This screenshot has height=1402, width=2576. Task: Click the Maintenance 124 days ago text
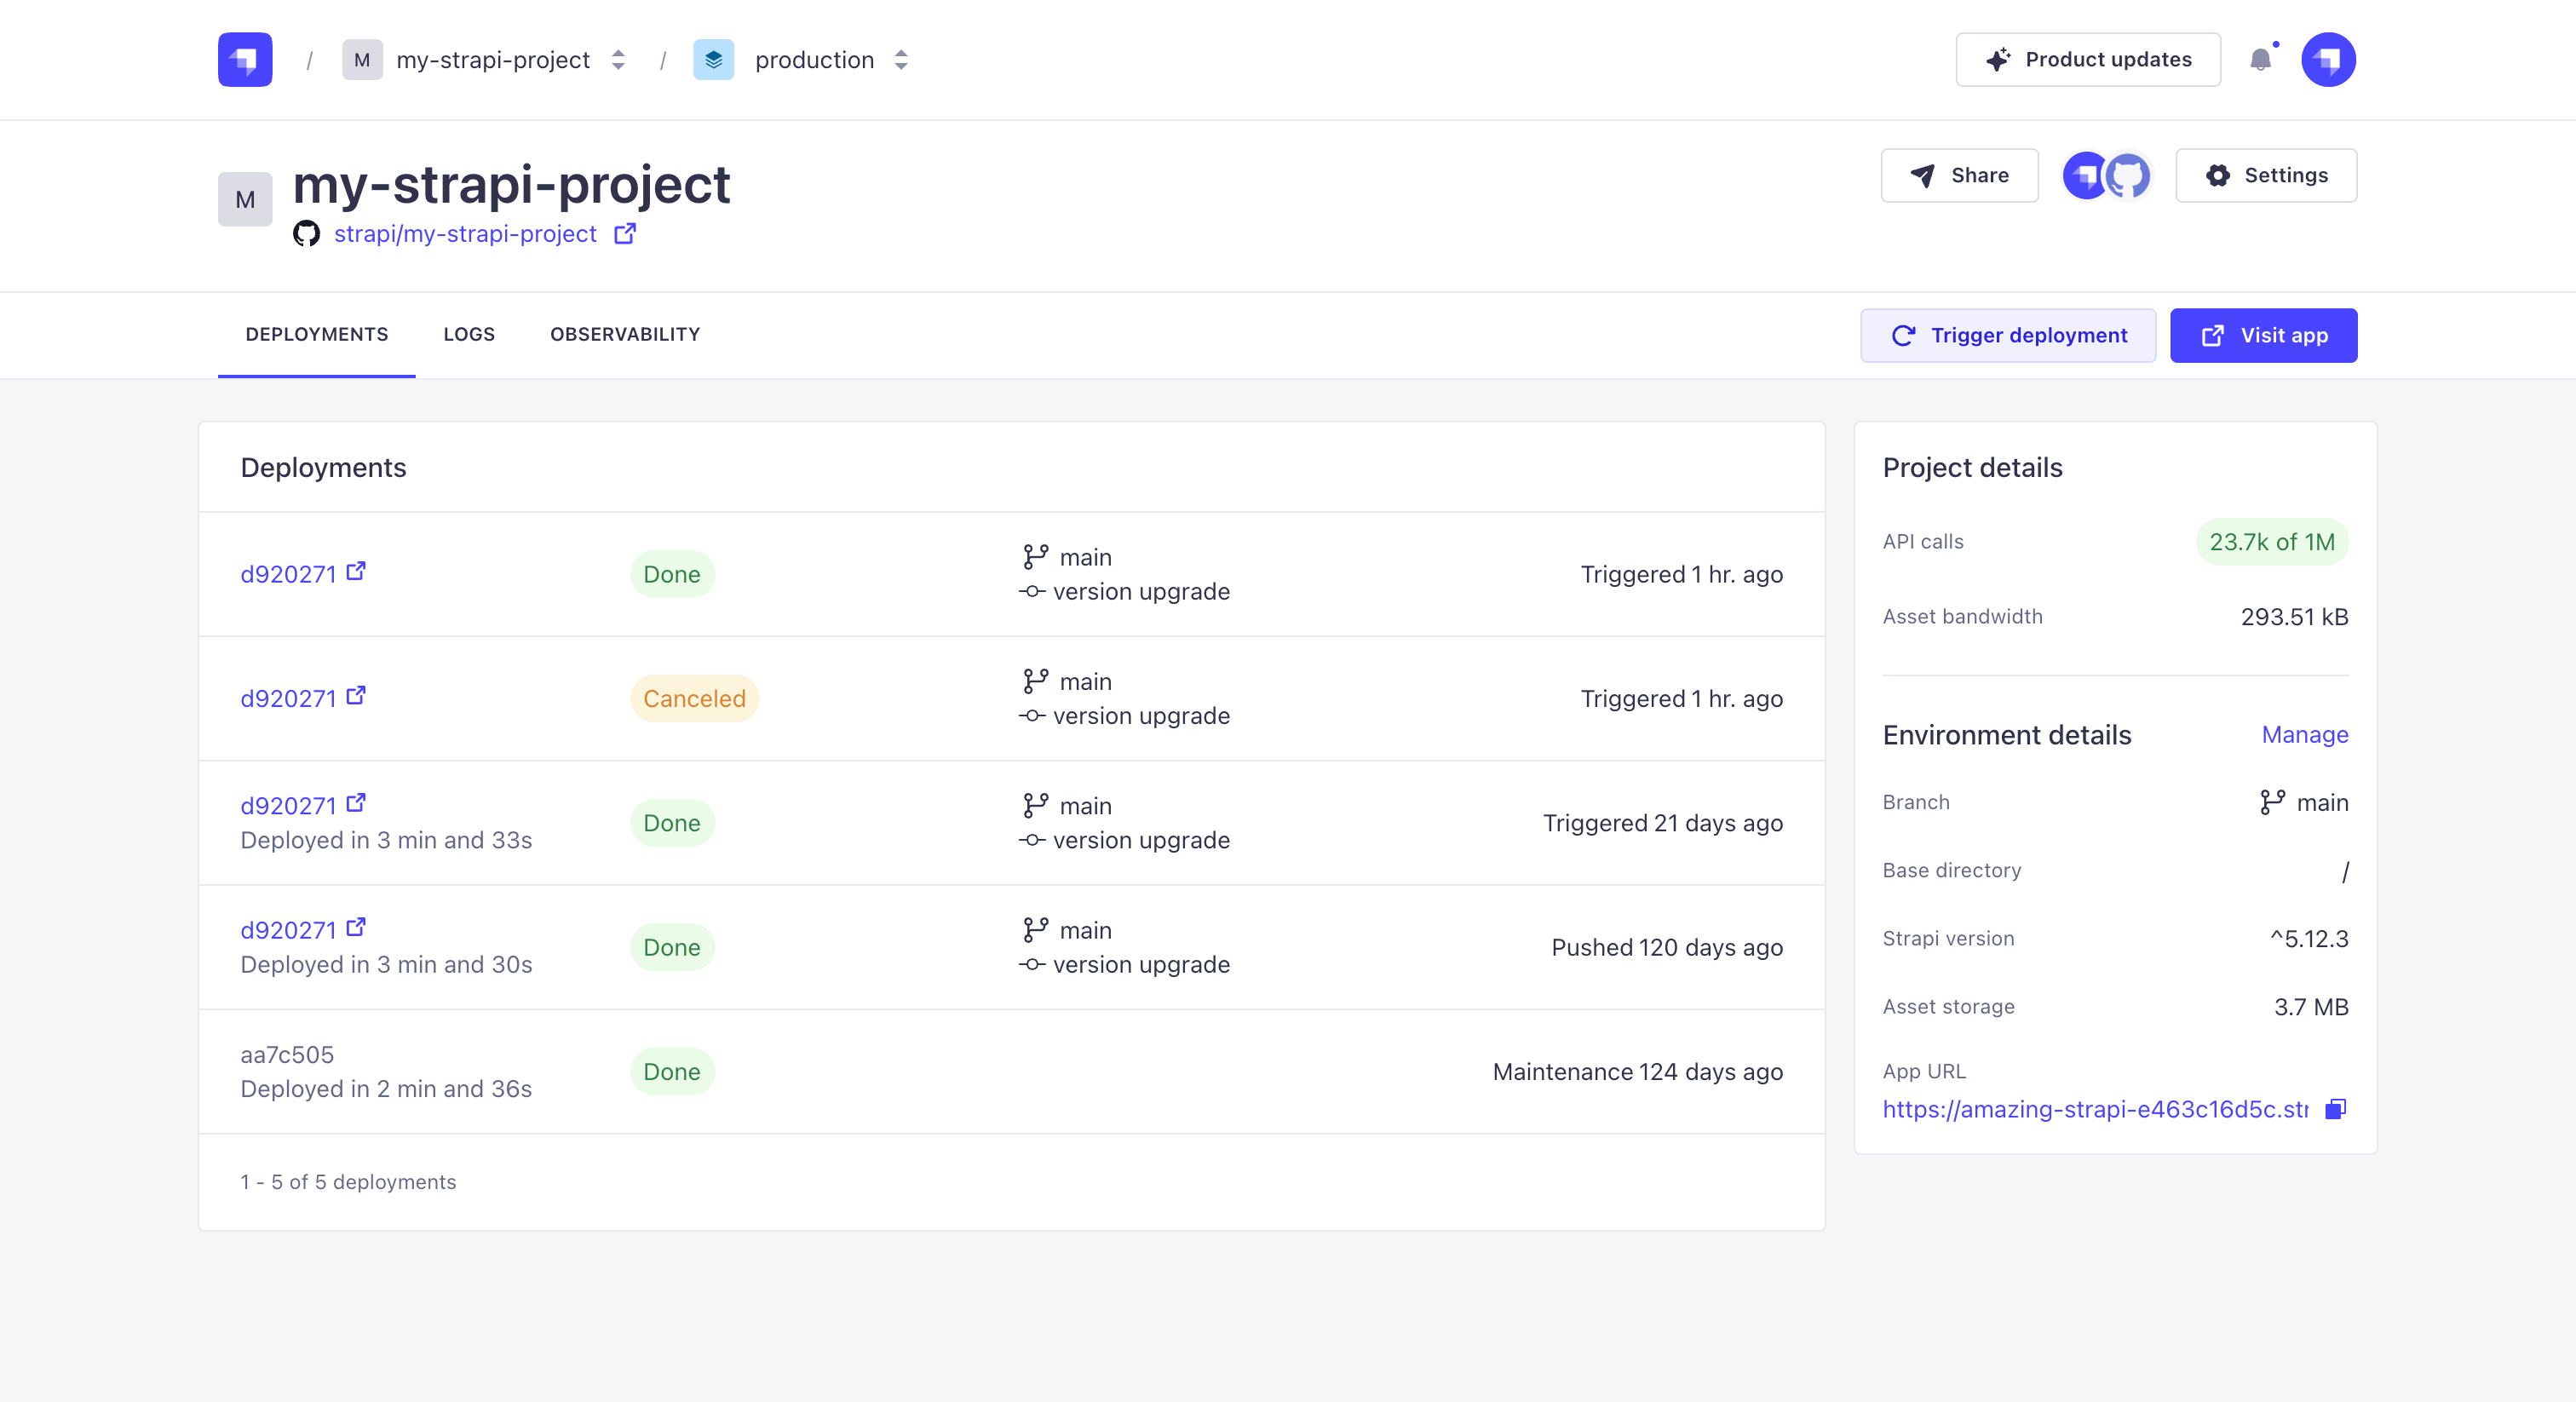(x=1637, y=1072)
